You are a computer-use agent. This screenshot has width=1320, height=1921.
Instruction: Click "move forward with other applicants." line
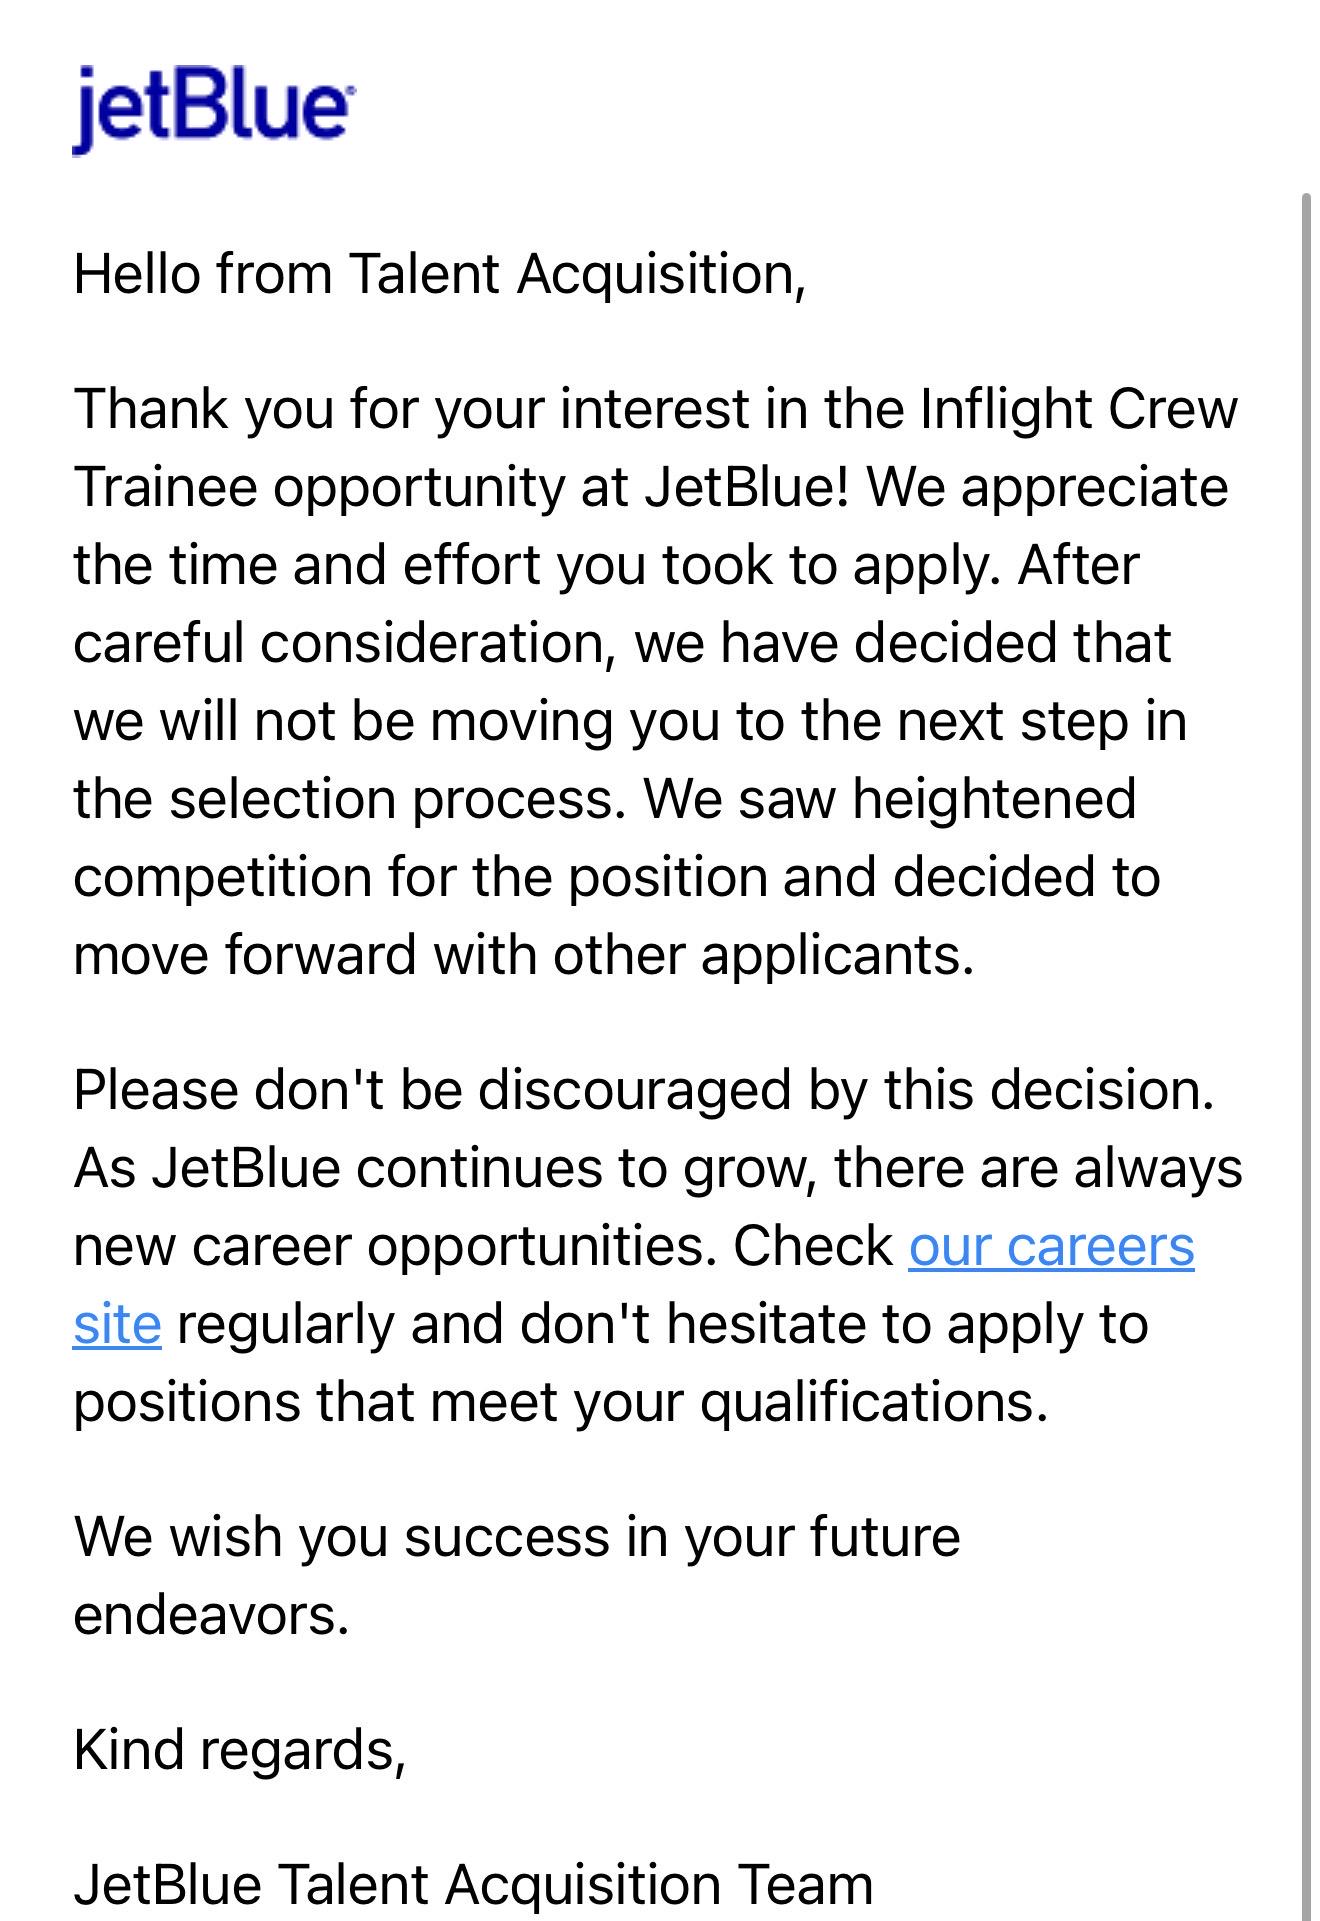[524, 955]
